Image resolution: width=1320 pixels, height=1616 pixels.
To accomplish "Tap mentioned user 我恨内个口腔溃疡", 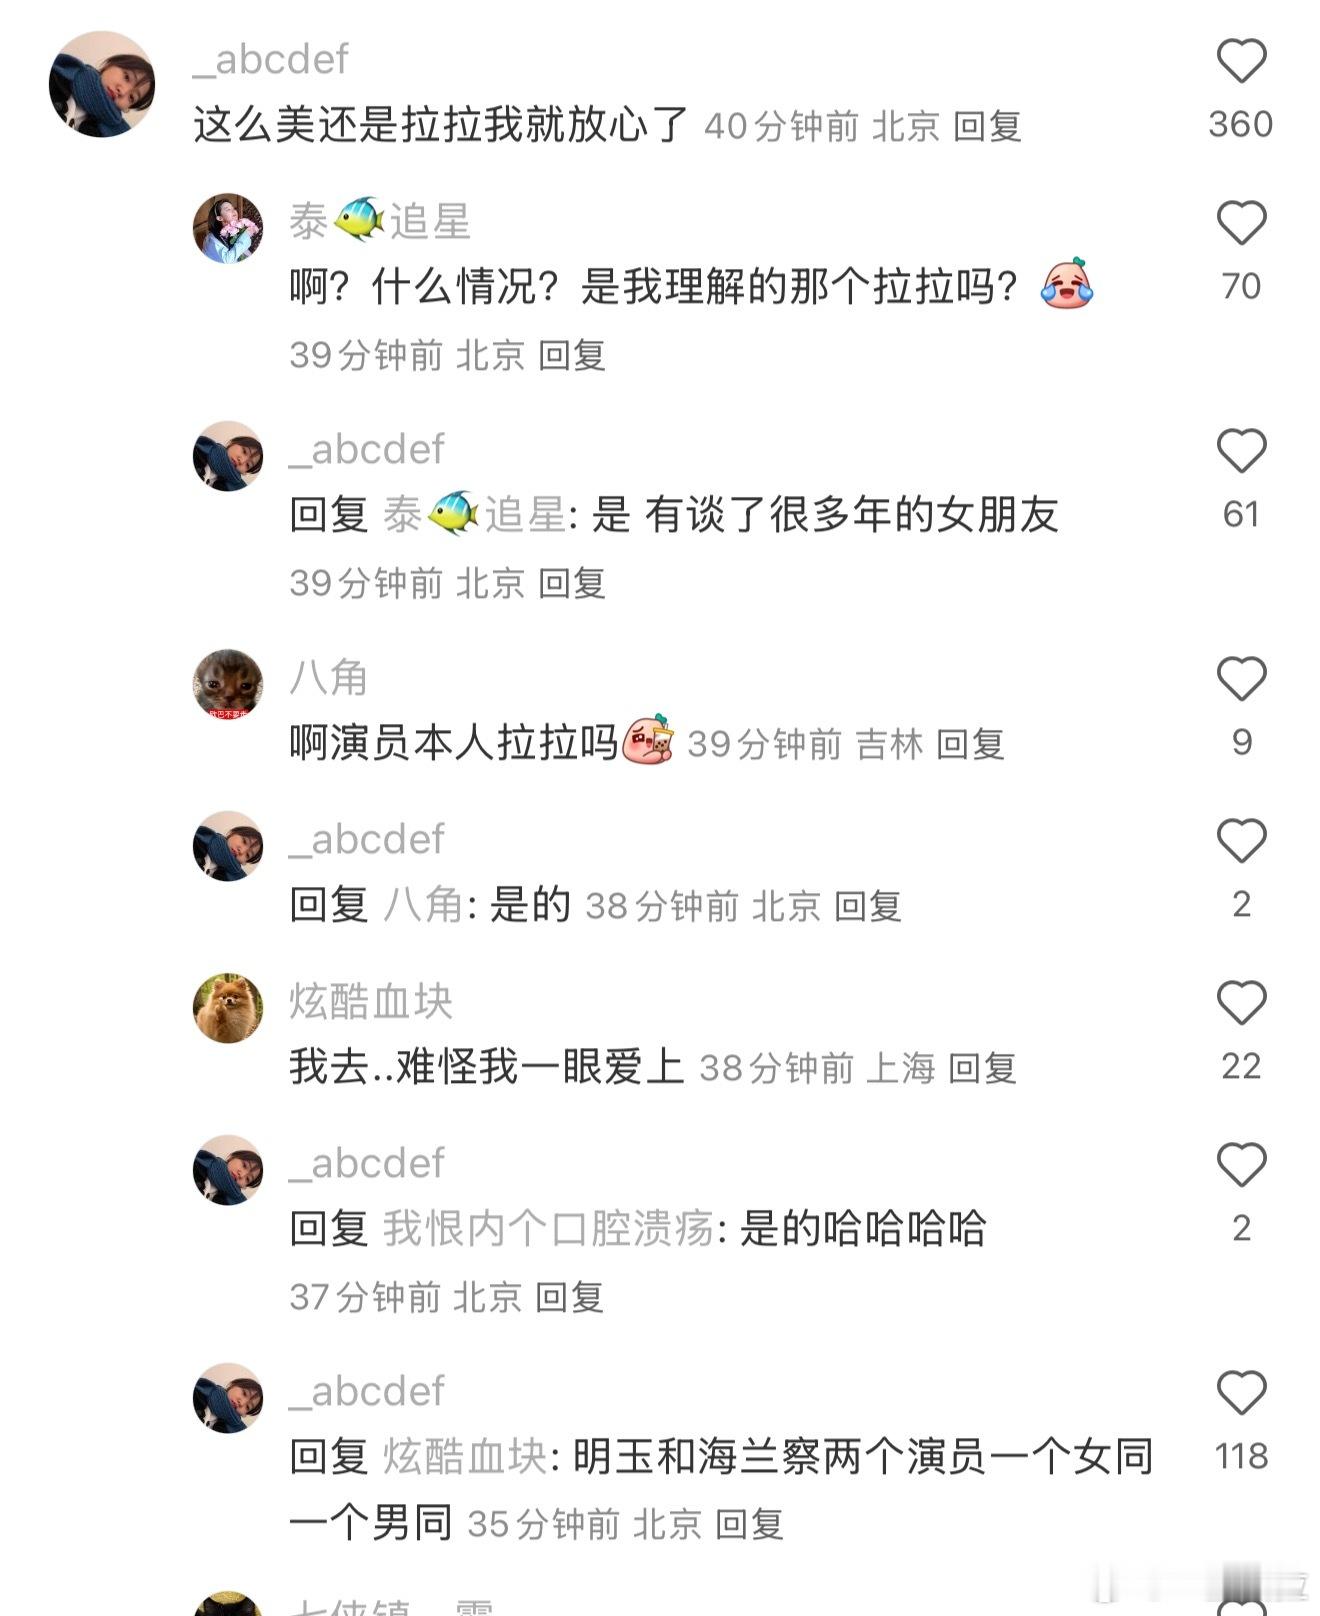I will pos(548,1229).
